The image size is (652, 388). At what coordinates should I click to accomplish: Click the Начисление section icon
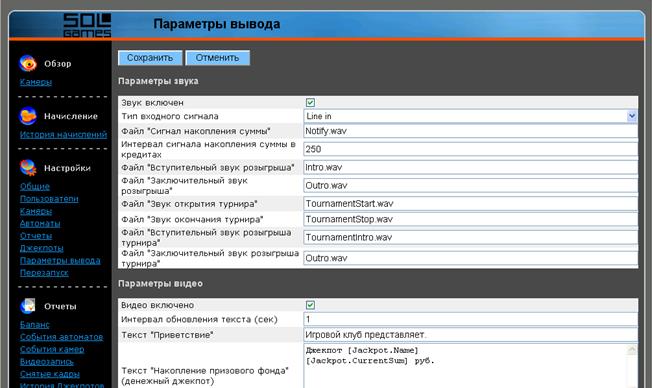point(28,116)
